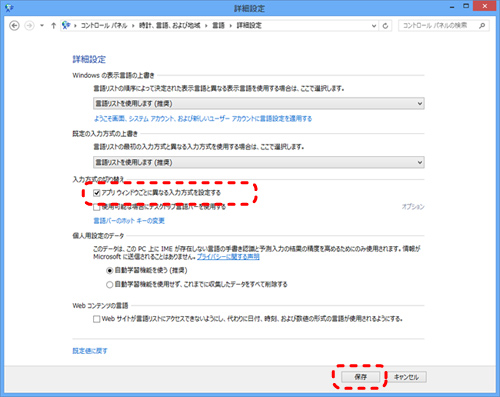Image resolution: width=500 pixels, height=397 pixels.
Task: Open the default input method override dropdown
Action: [259, 162]
